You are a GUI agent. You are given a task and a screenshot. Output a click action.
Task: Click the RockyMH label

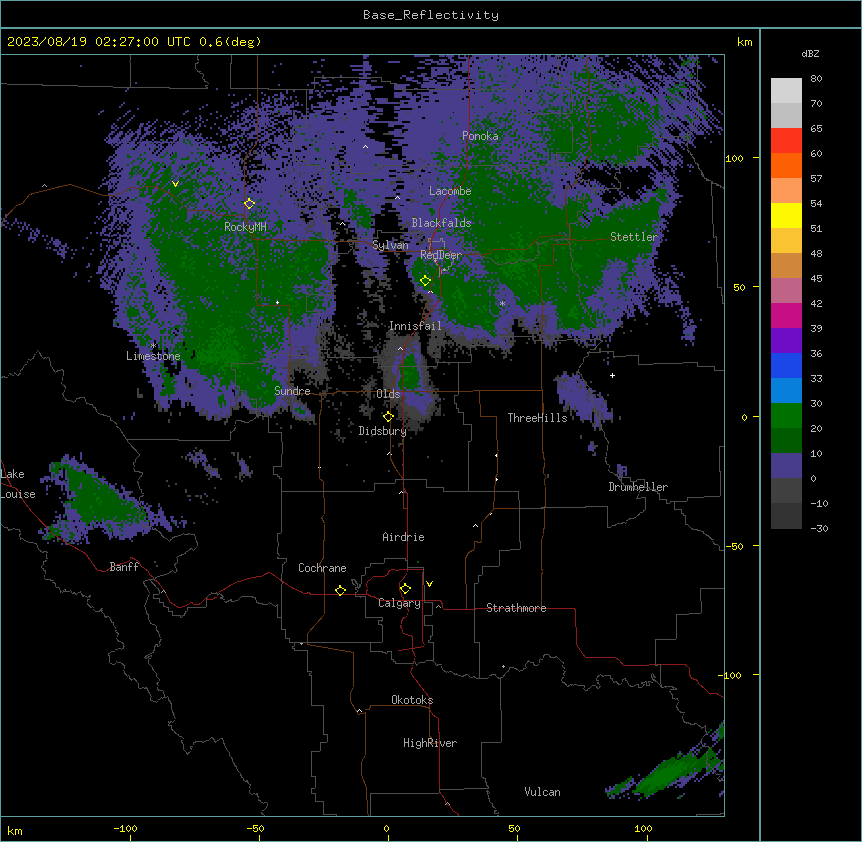tap(245, 227)
